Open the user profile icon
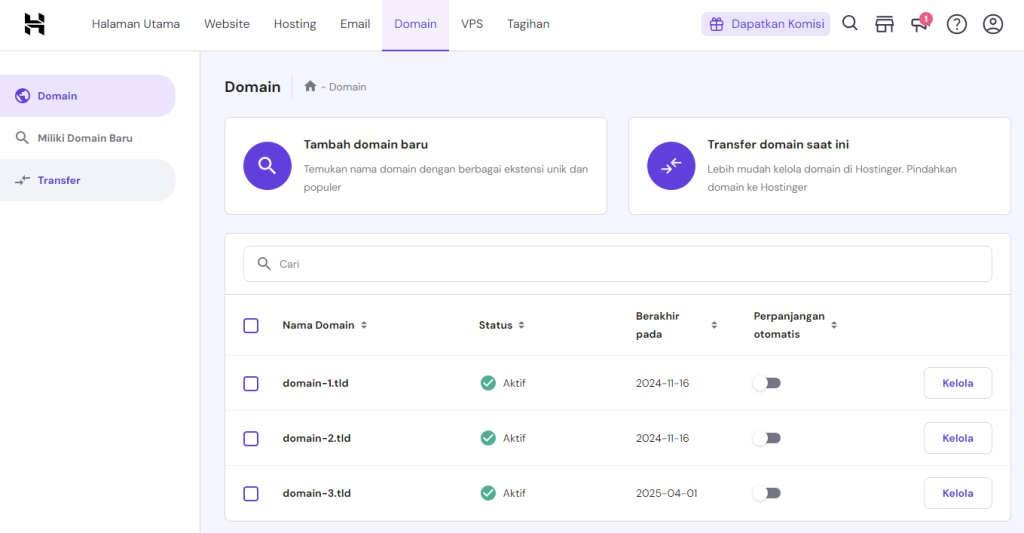Viewport: 1024px width, 533px height. coord(993,24)
